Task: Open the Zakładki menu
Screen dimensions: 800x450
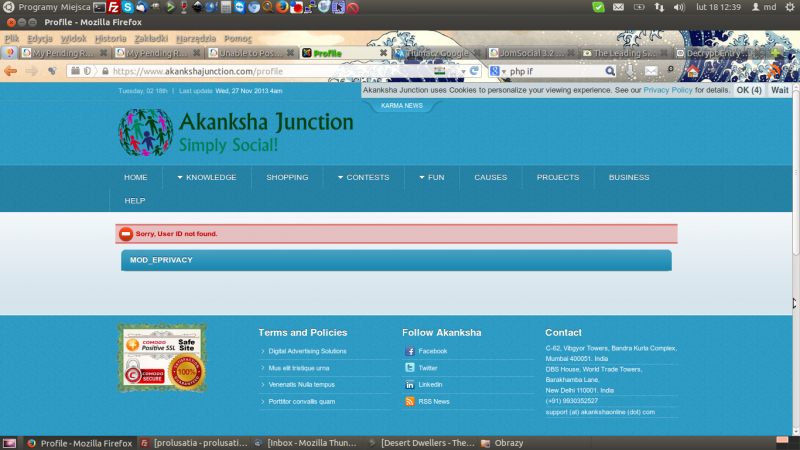Action: 151,38
